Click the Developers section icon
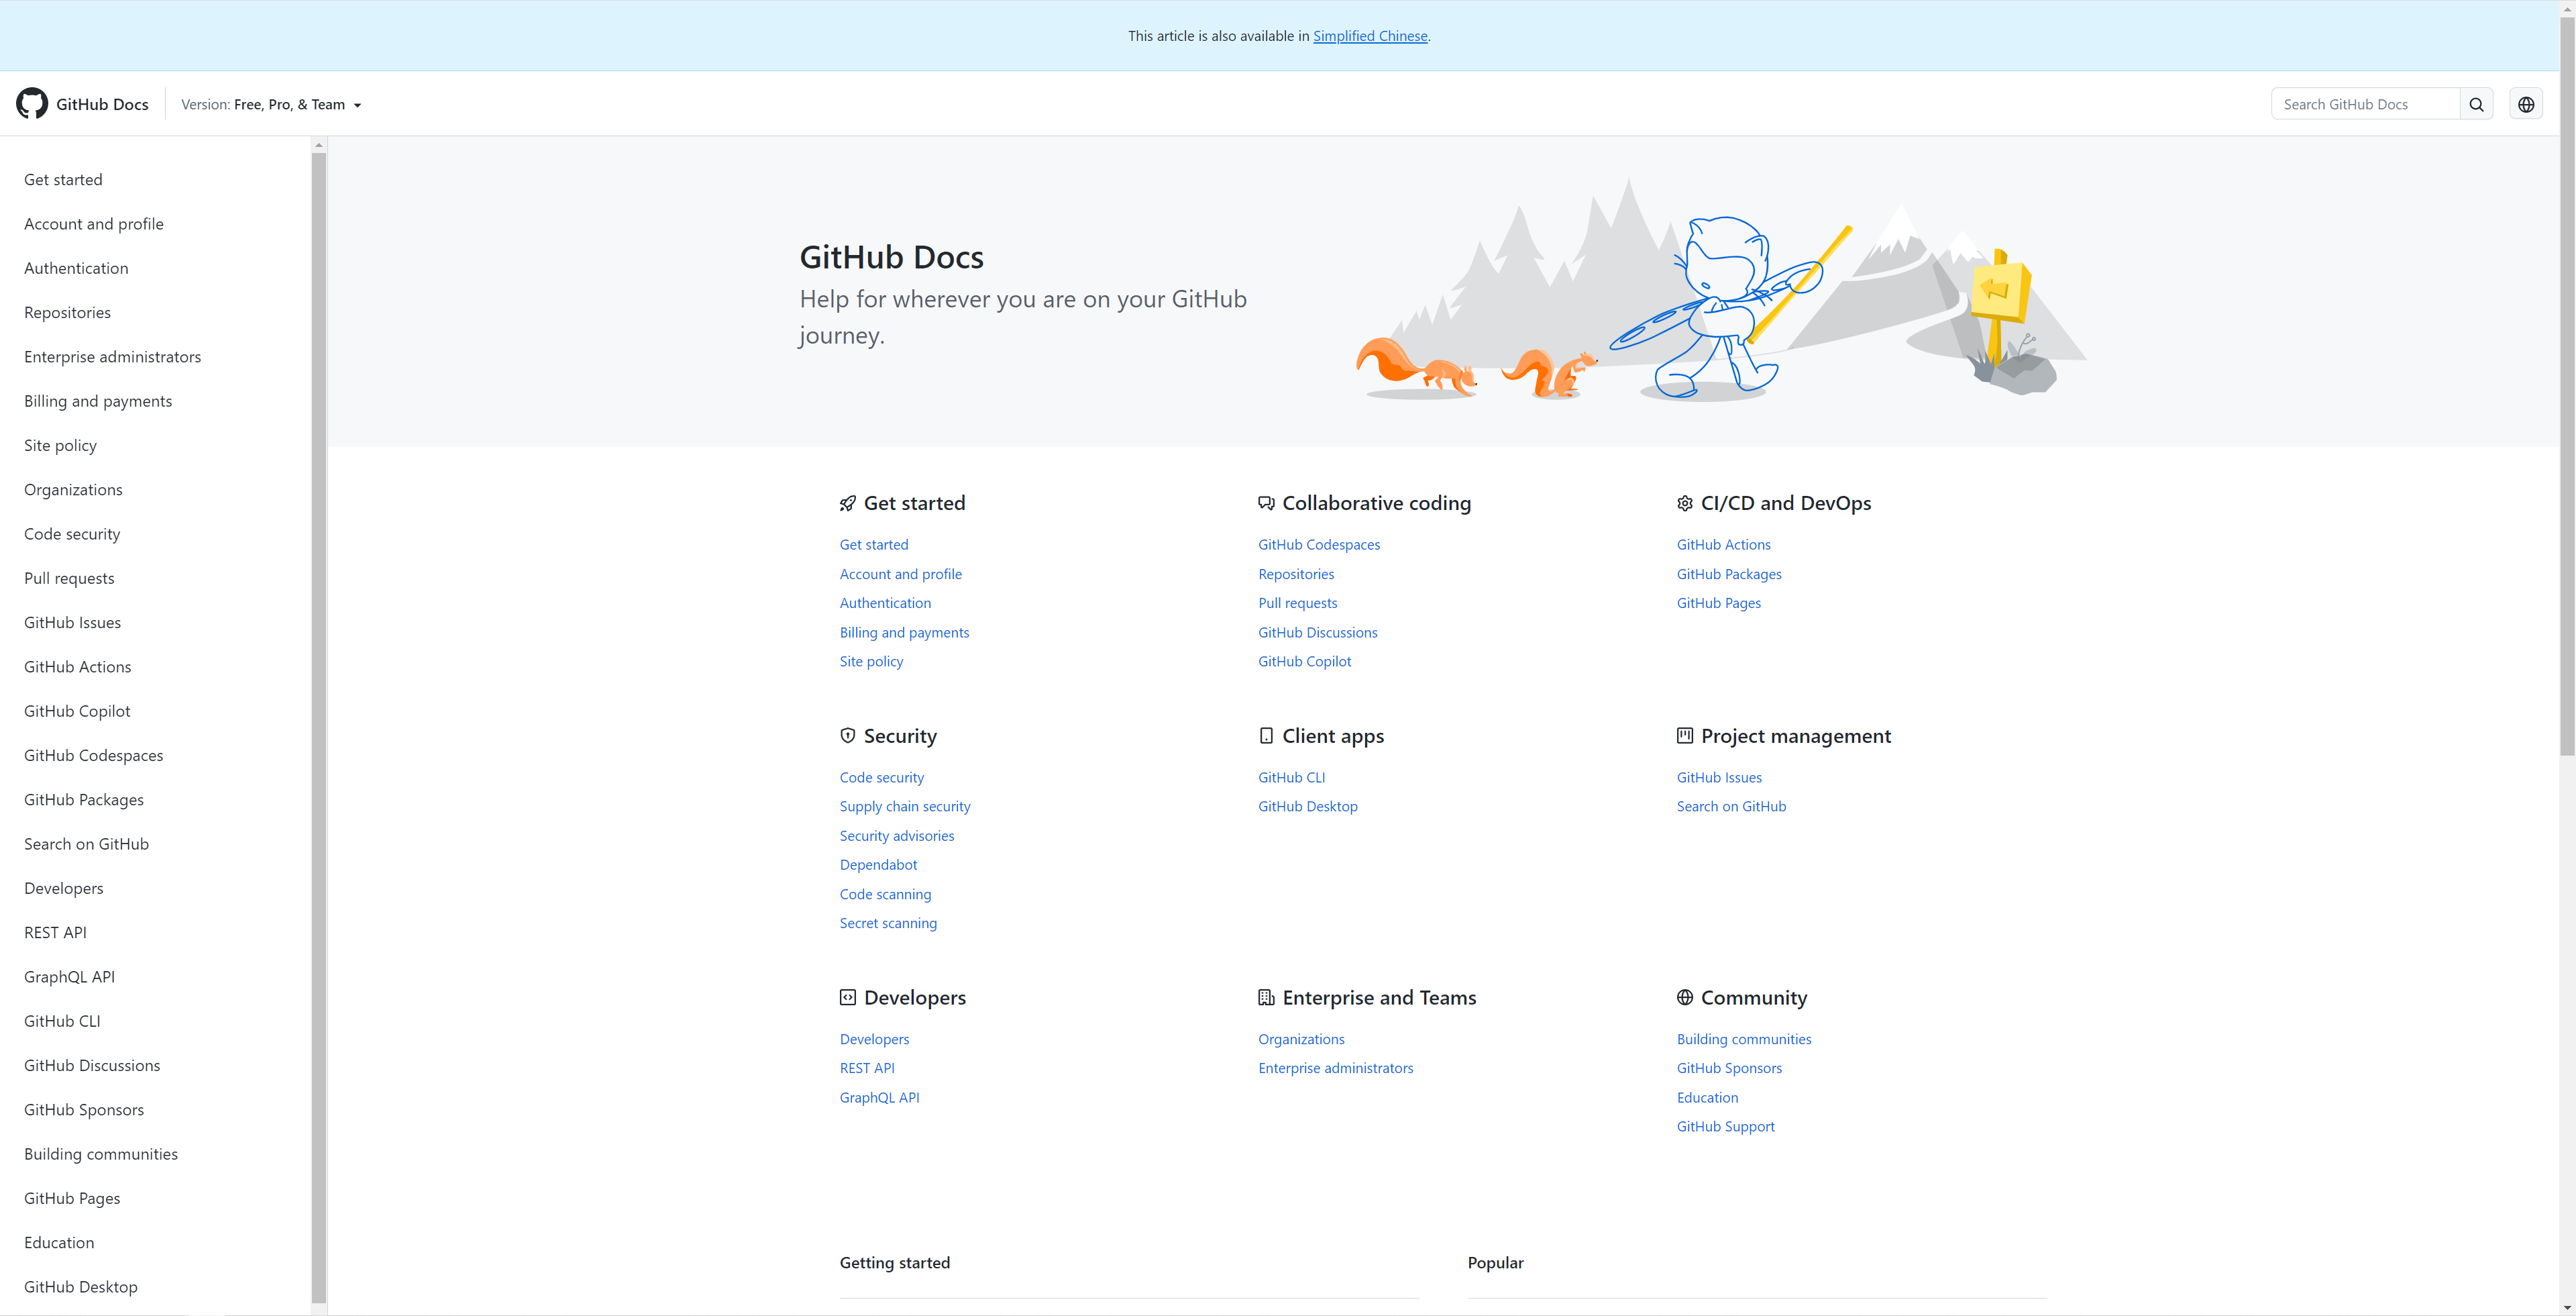Viewport: 2576px width, 1316px height. (847, 997)
